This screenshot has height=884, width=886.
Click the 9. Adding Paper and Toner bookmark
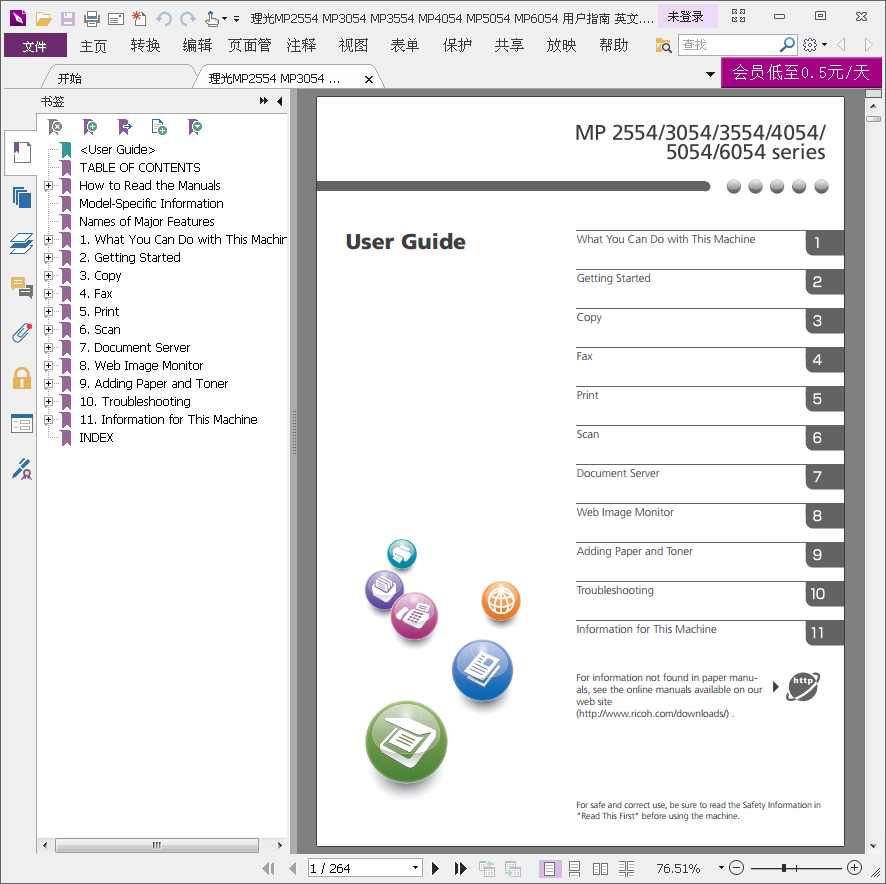153,384
